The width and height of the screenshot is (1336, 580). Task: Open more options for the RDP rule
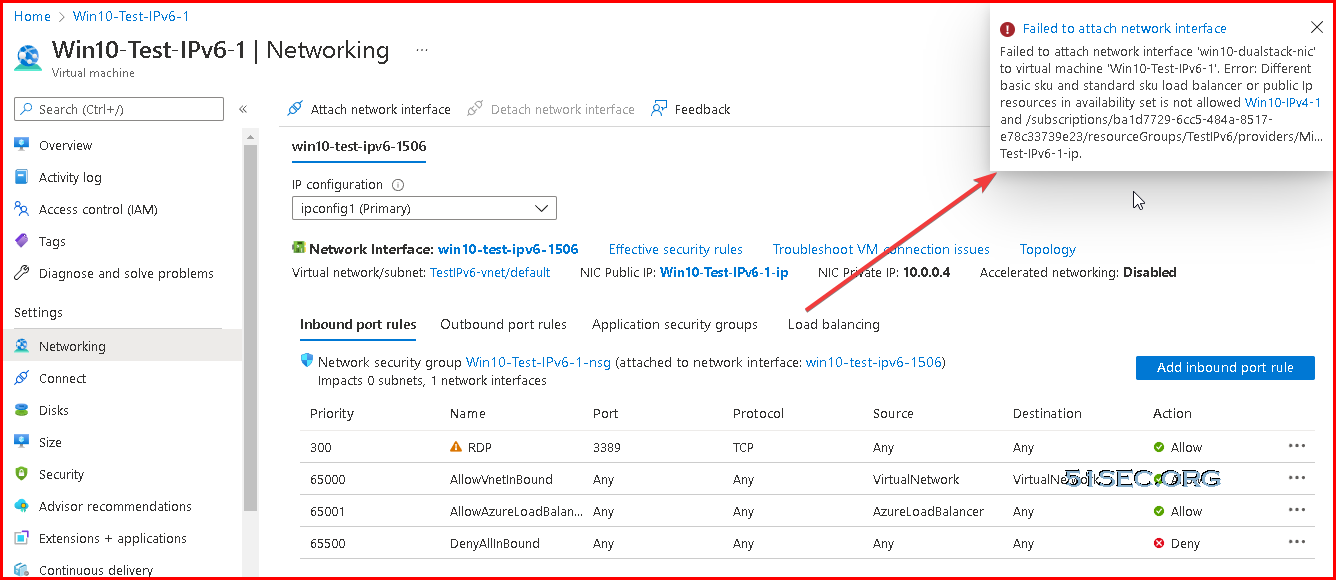point(1297,446)
